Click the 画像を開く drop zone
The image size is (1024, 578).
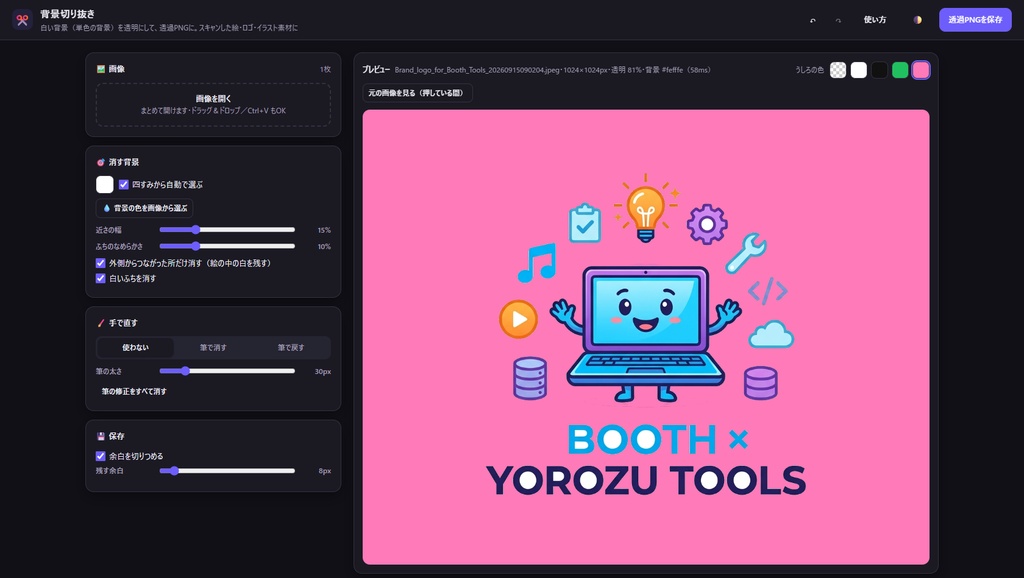pyautogui.click(x=213, y=104)
